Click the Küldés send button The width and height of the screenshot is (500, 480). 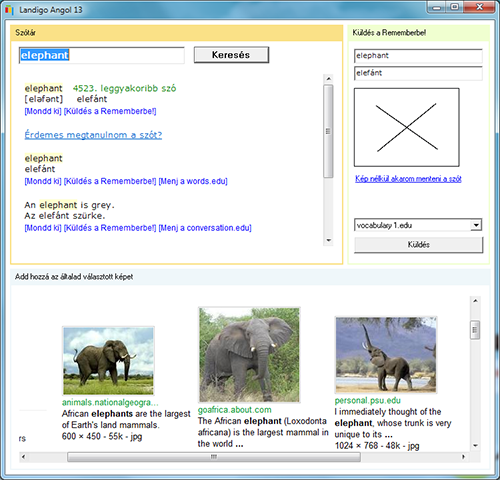click(418, 245)
